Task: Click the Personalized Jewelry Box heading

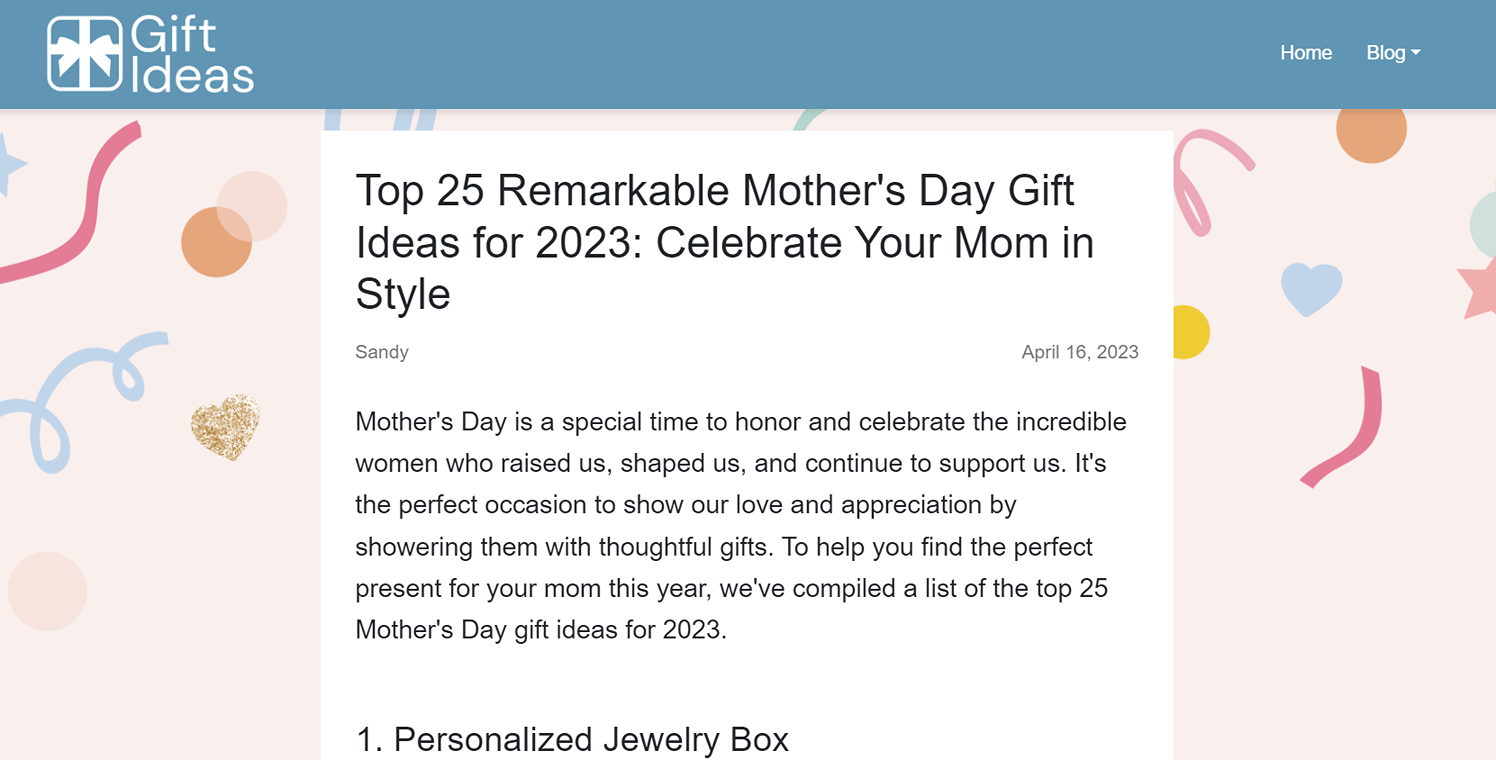Action: pyautogui.click(x=572, y=739)
